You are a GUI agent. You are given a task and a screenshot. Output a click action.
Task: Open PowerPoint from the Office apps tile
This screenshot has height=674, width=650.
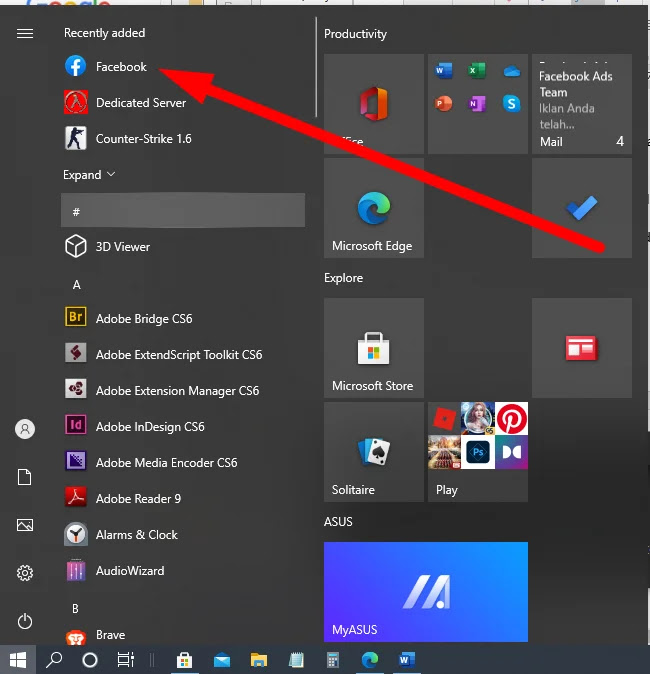[443, 104]
